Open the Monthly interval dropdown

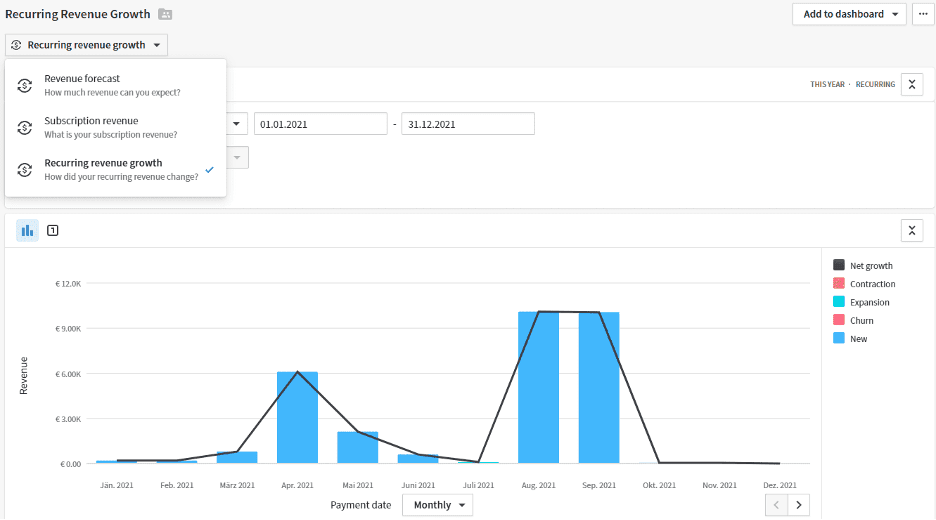[438, 505]
